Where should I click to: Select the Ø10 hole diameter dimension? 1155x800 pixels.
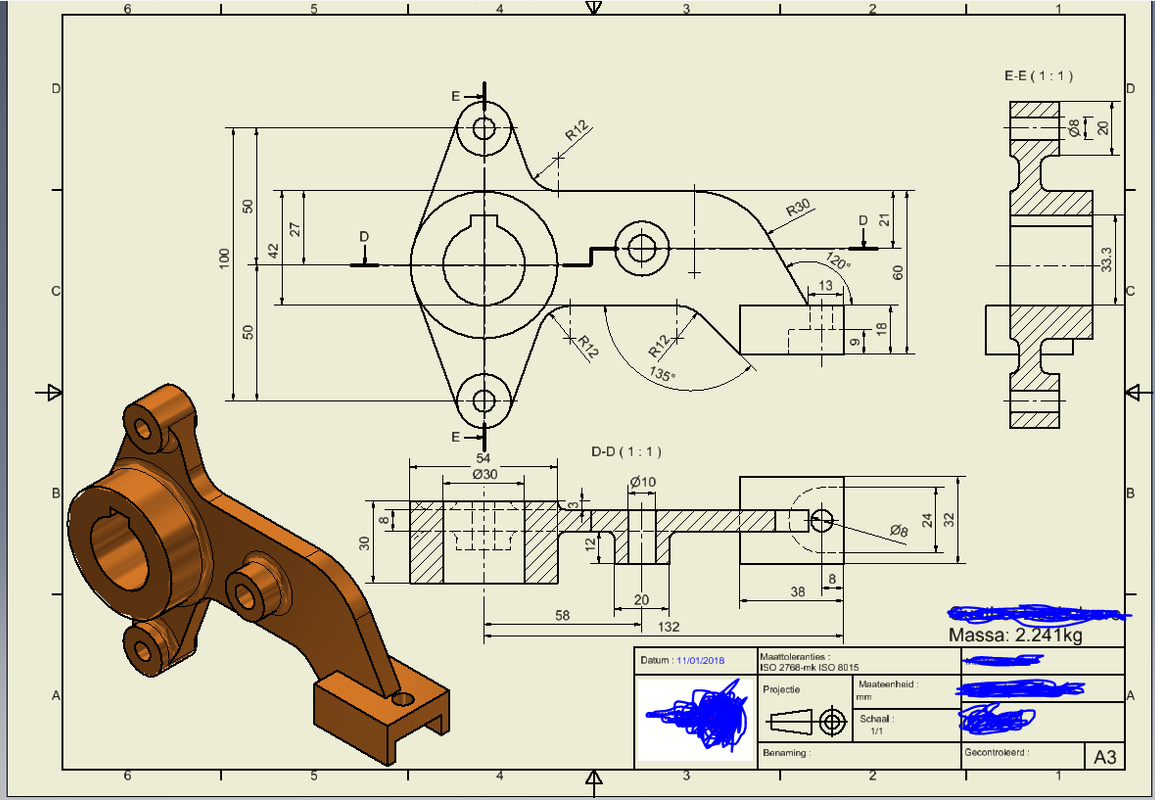click(x=642, y=482)
